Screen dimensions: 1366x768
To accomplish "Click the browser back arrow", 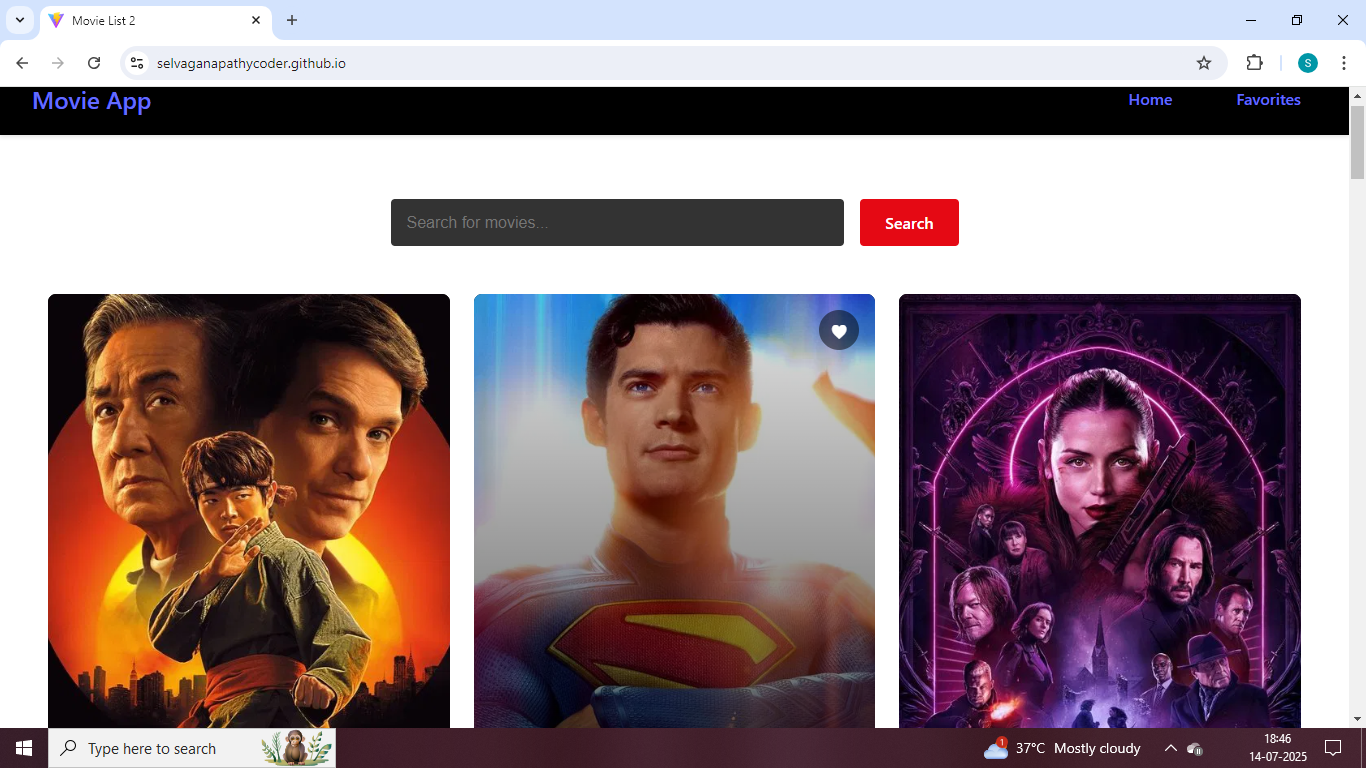I will [x=22, y=63].
